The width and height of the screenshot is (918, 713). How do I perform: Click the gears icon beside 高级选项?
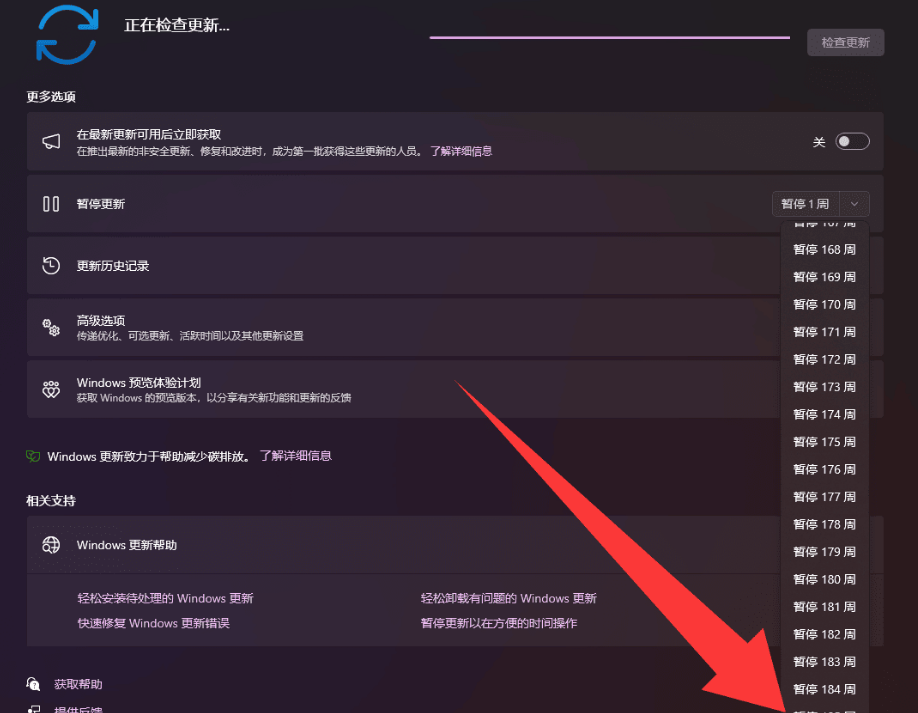coord(51,327)
